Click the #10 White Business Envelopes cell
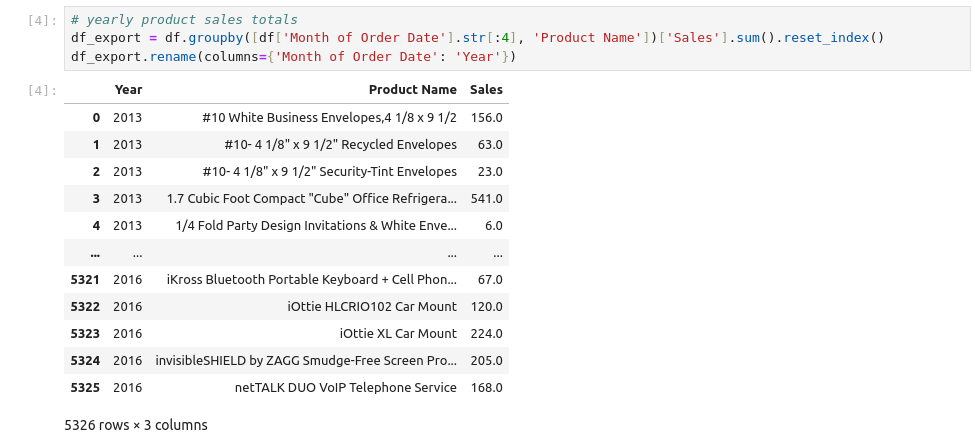The height and width of the screenshot is (445, 975). coord(329,118)
